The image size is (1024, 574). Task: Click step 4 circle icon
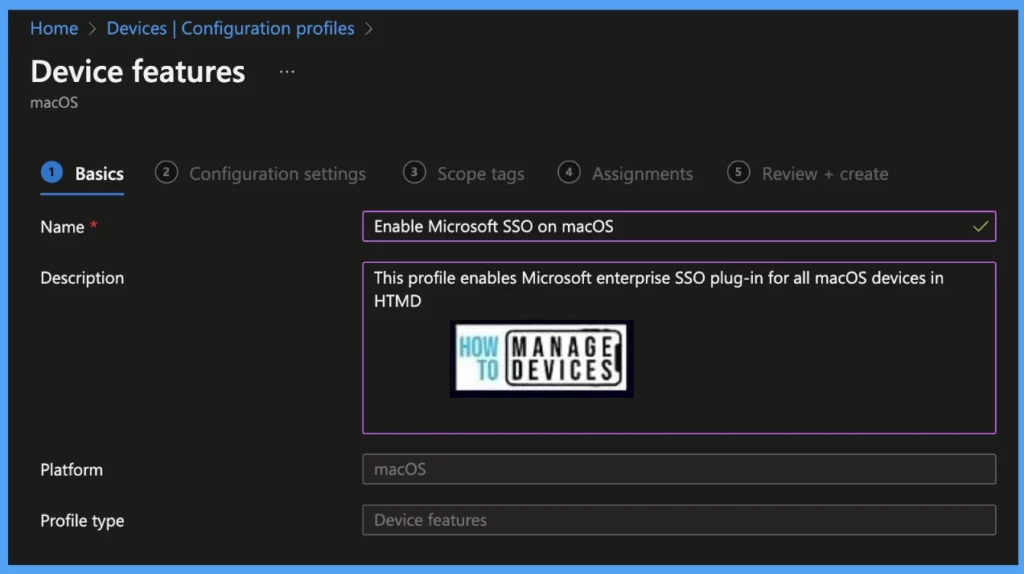pyautogui.click(x=569, y=172)
